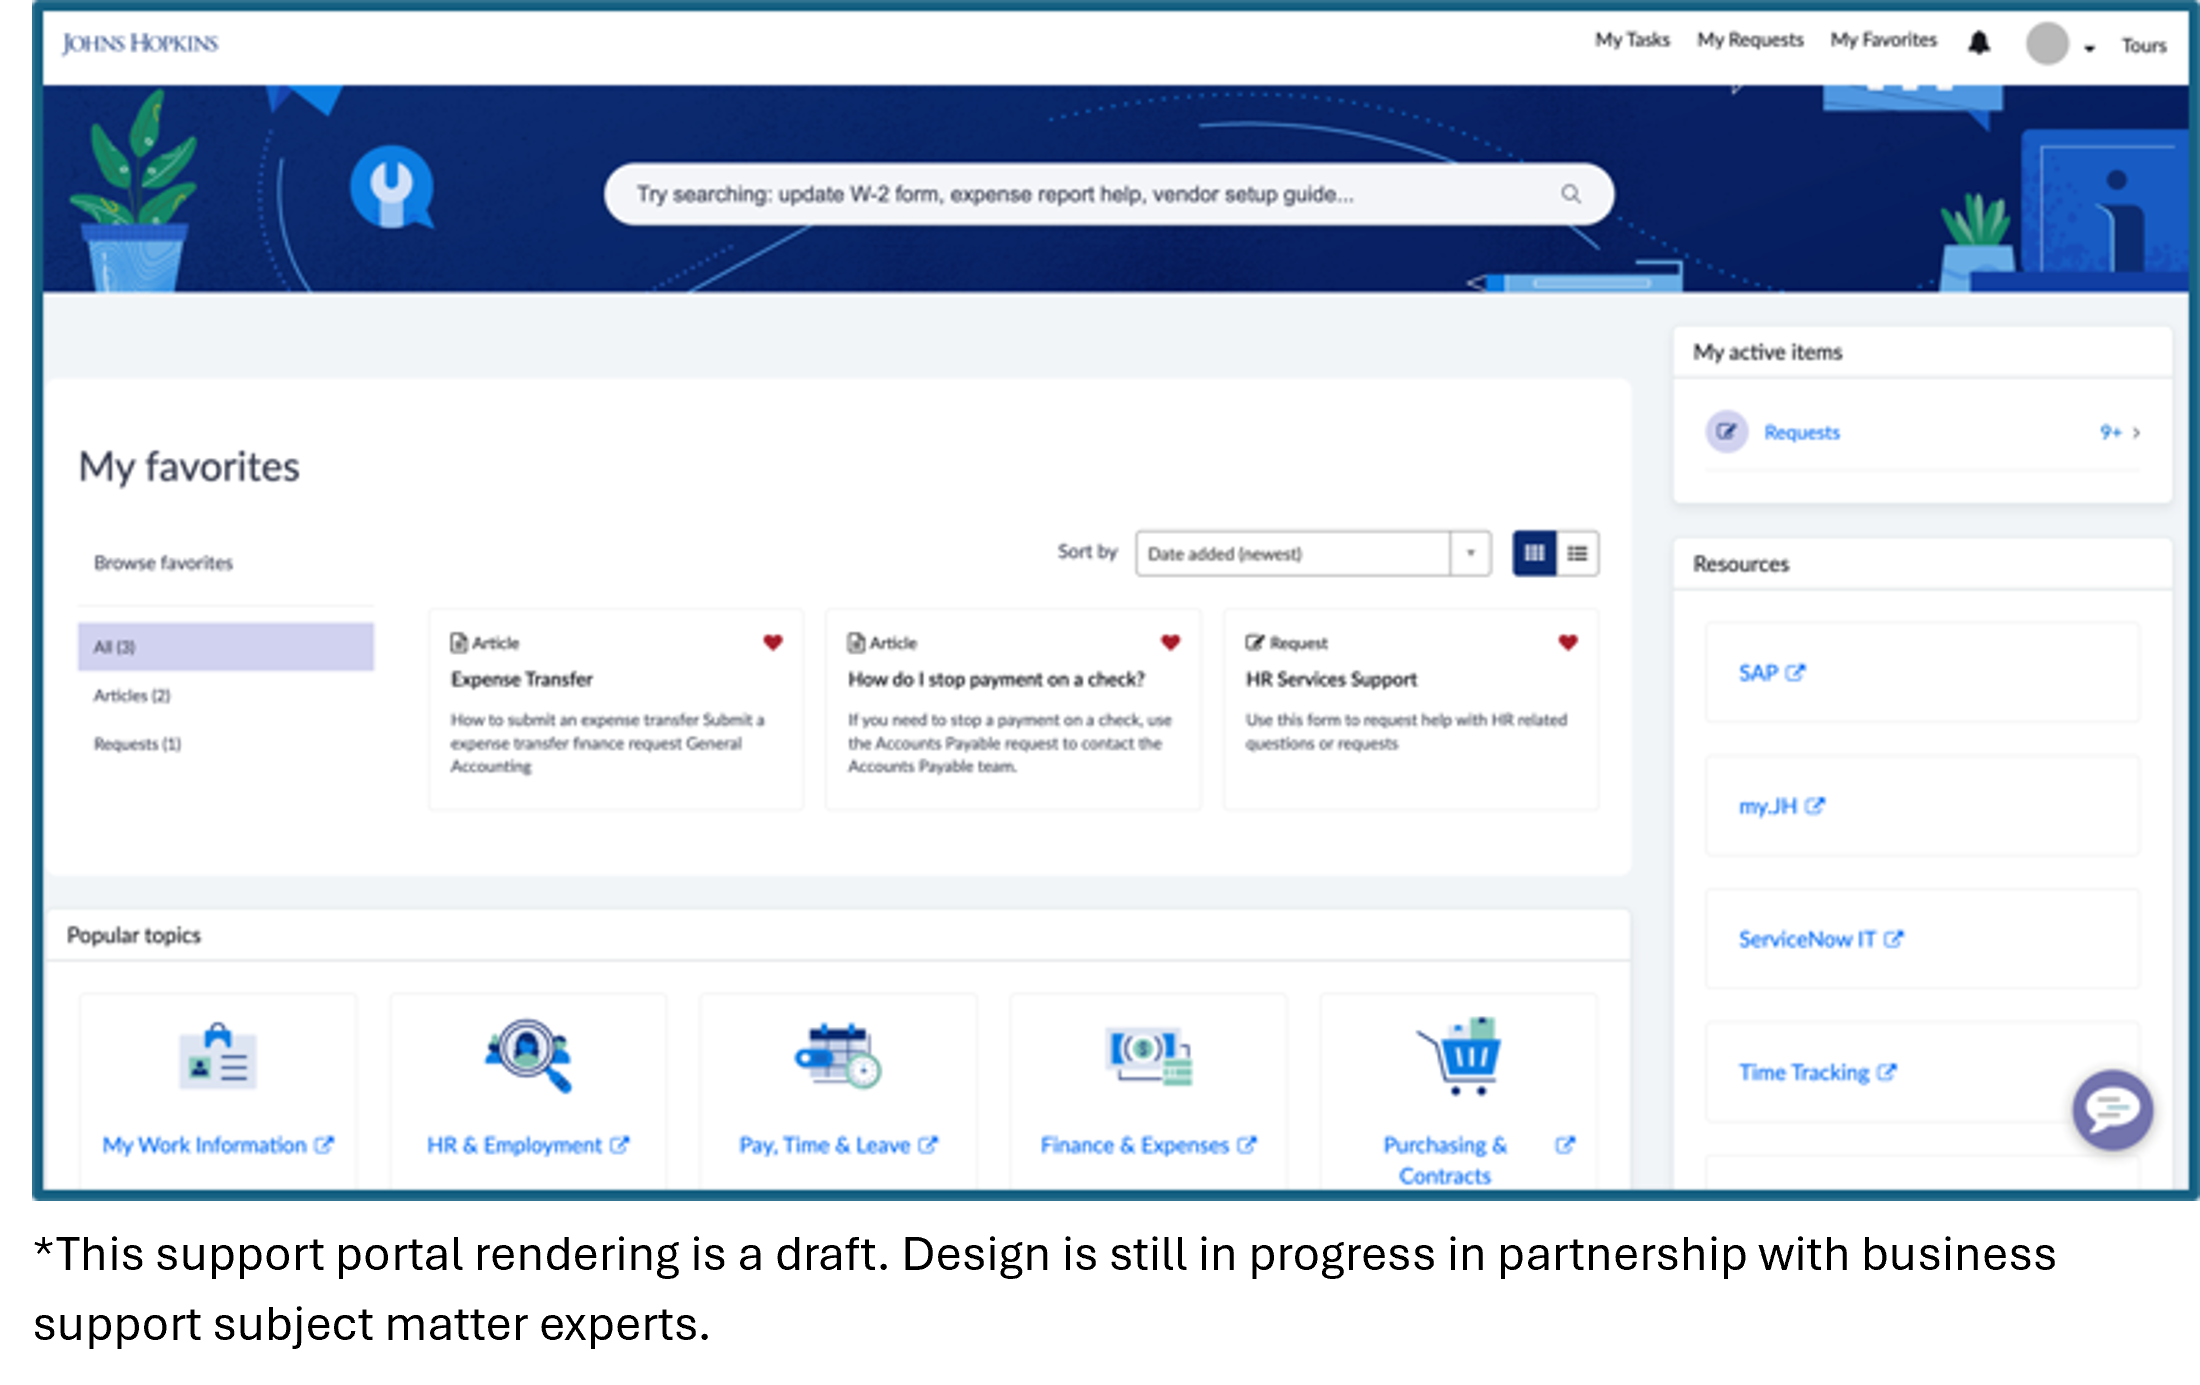
Task: Expand Requests with the chevron arrow
Action: [2136, 433]
